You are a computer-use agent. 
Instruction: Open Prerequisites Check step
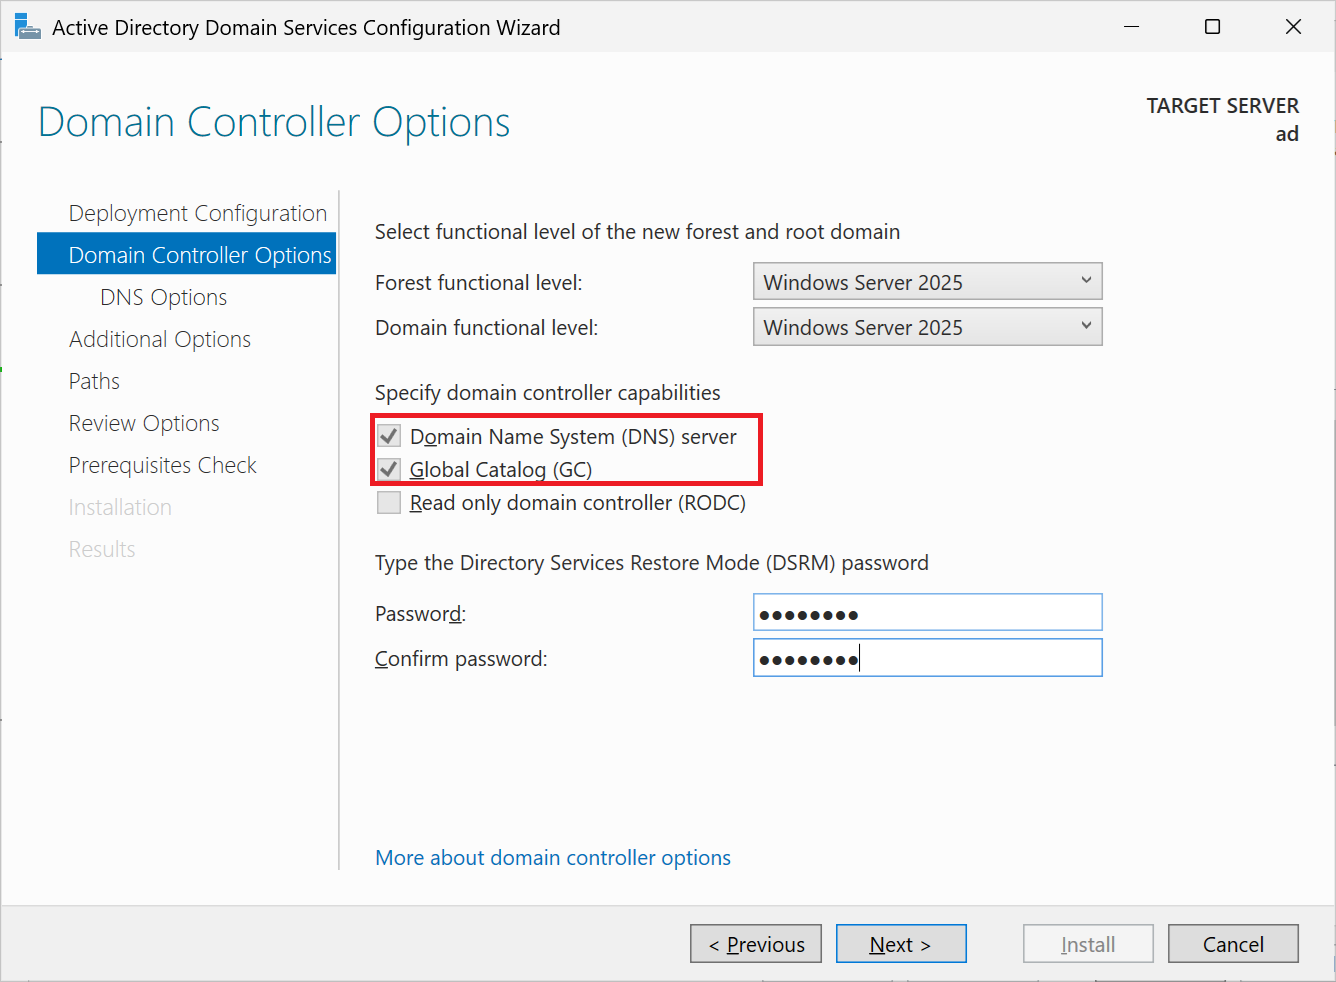pos(163,465)
